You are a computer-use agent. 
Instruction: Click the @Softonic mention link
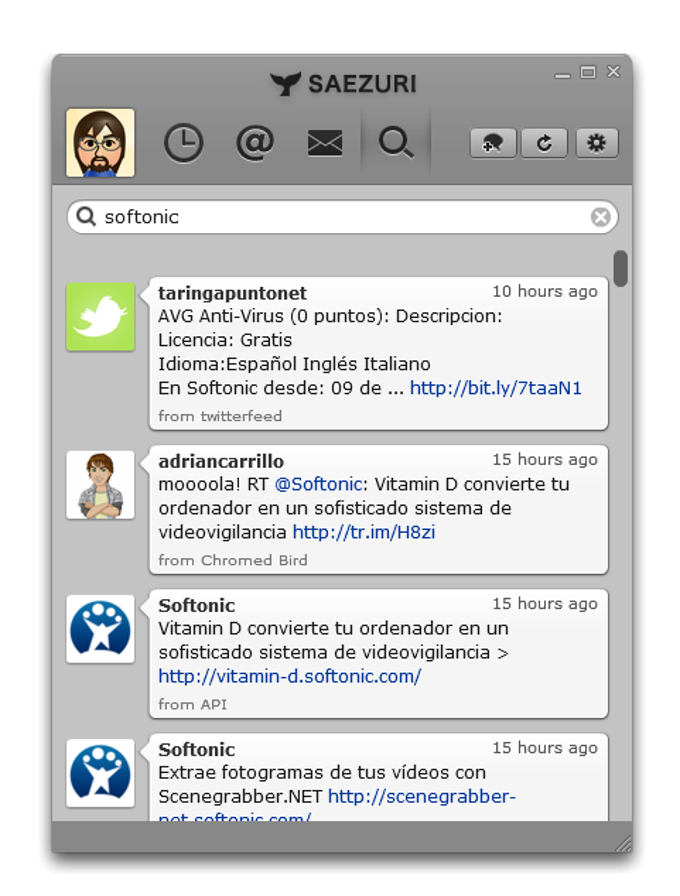319,484
